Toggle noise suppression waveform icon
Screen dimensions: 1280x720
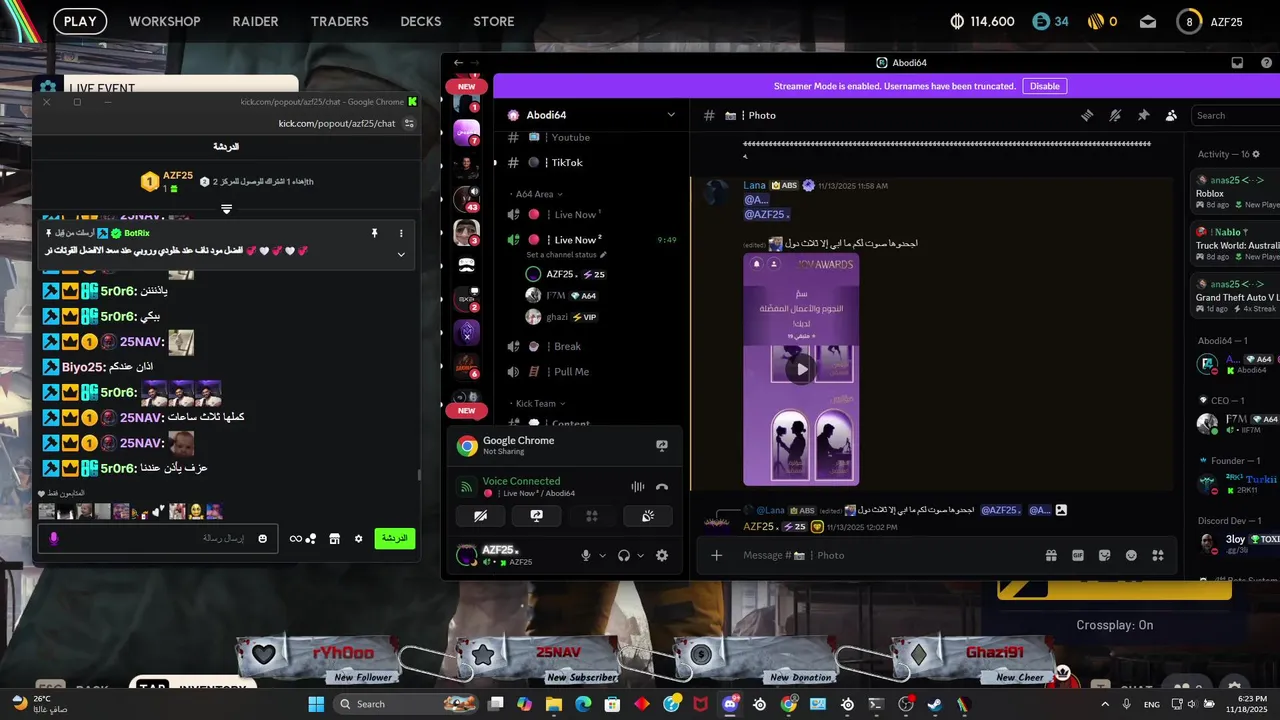point(637,487)
